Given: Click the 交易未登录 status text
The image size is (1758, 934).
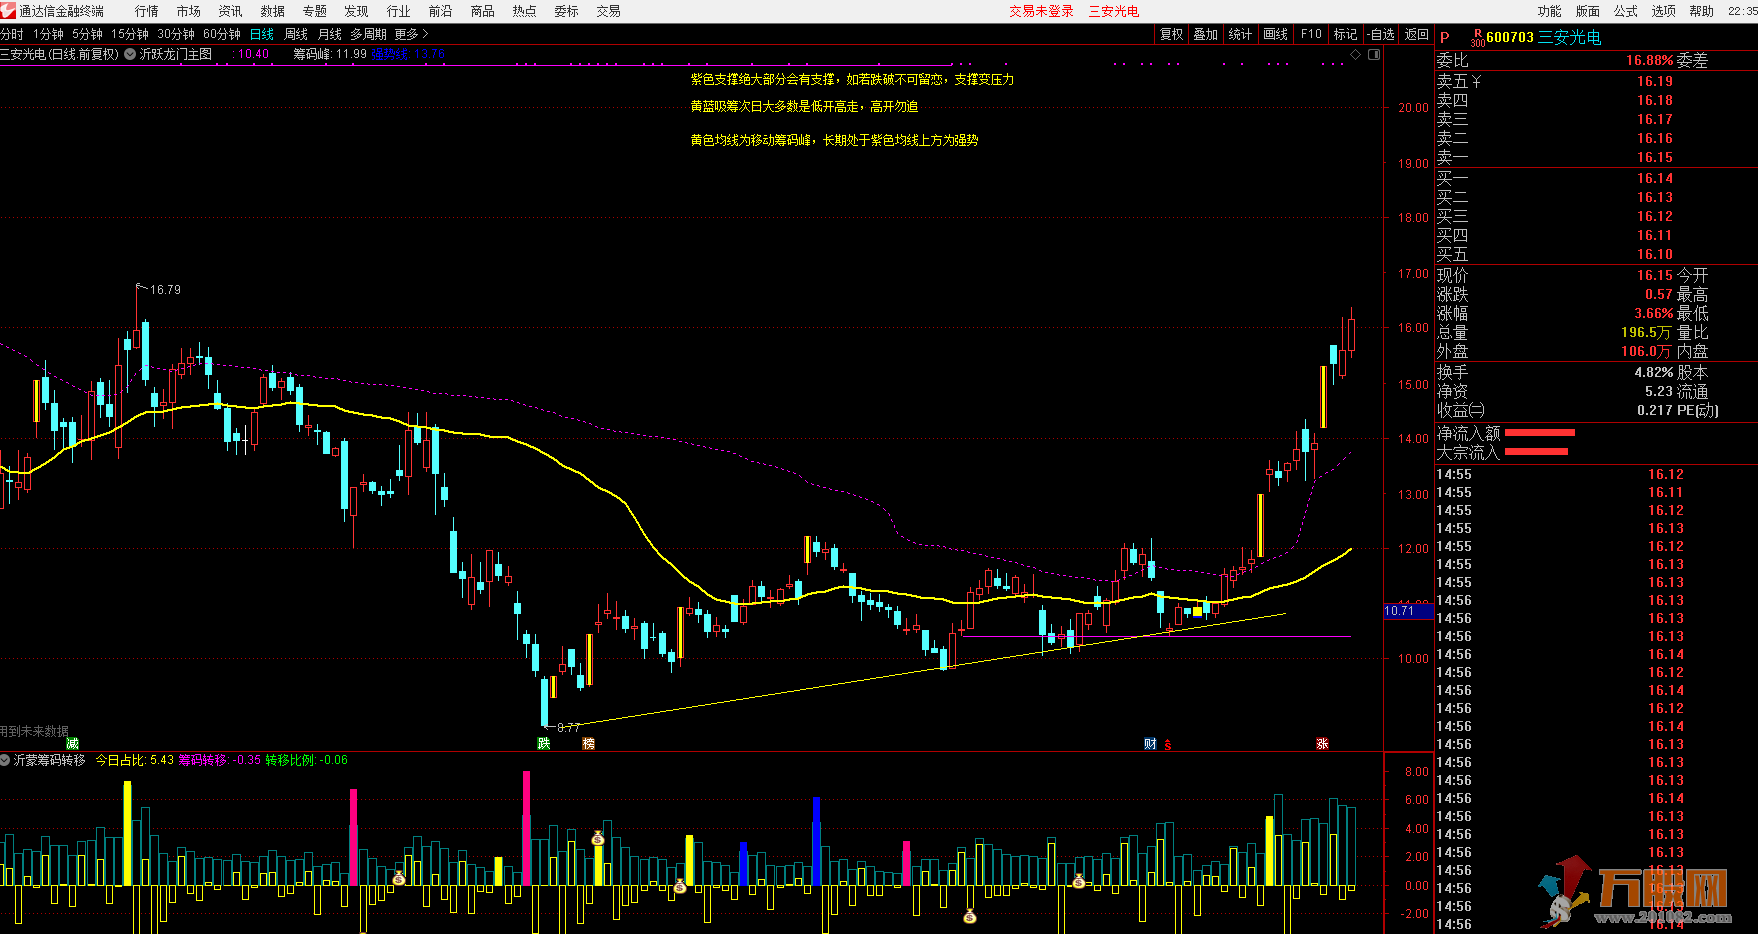Looking at the screenshot, I should point(1041,11).
